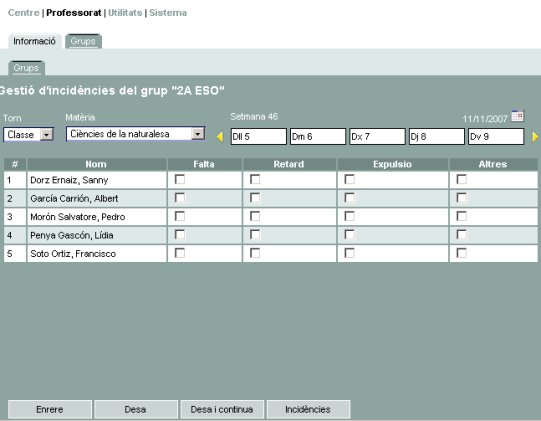
Task: Select the Dx 7 day field
Action: point(377,137)
